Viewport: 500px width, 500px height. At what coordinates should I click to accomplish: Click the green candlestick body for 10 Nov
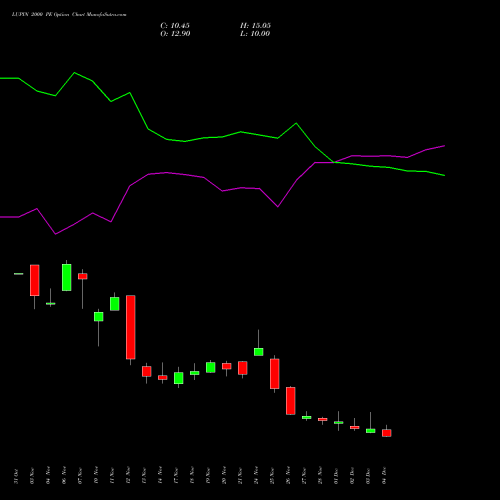pos(99,316)
